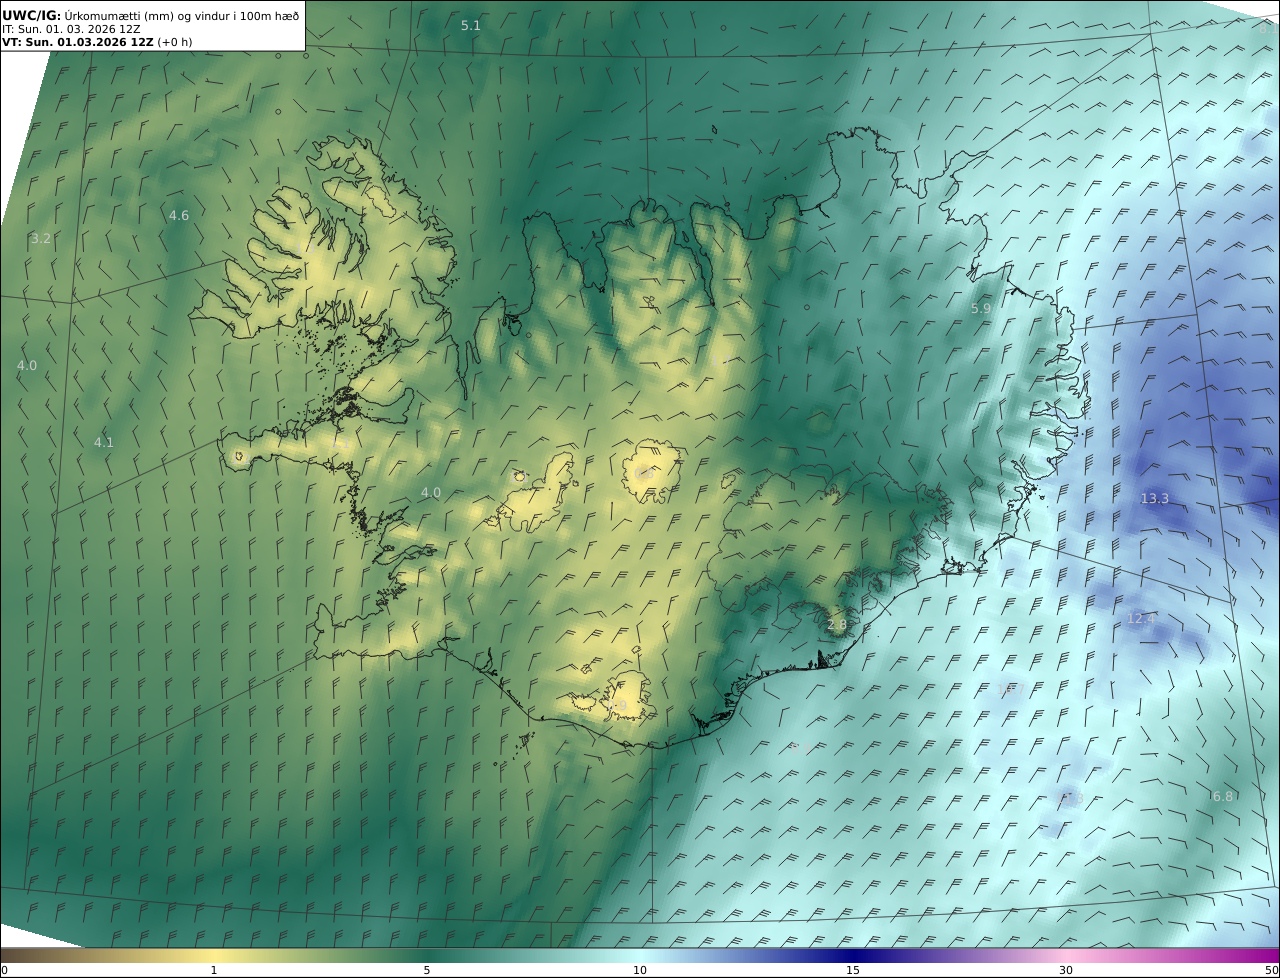1280x978 pixels.
Task: Select the 6.8 value label
Action: click(1223, 796)
